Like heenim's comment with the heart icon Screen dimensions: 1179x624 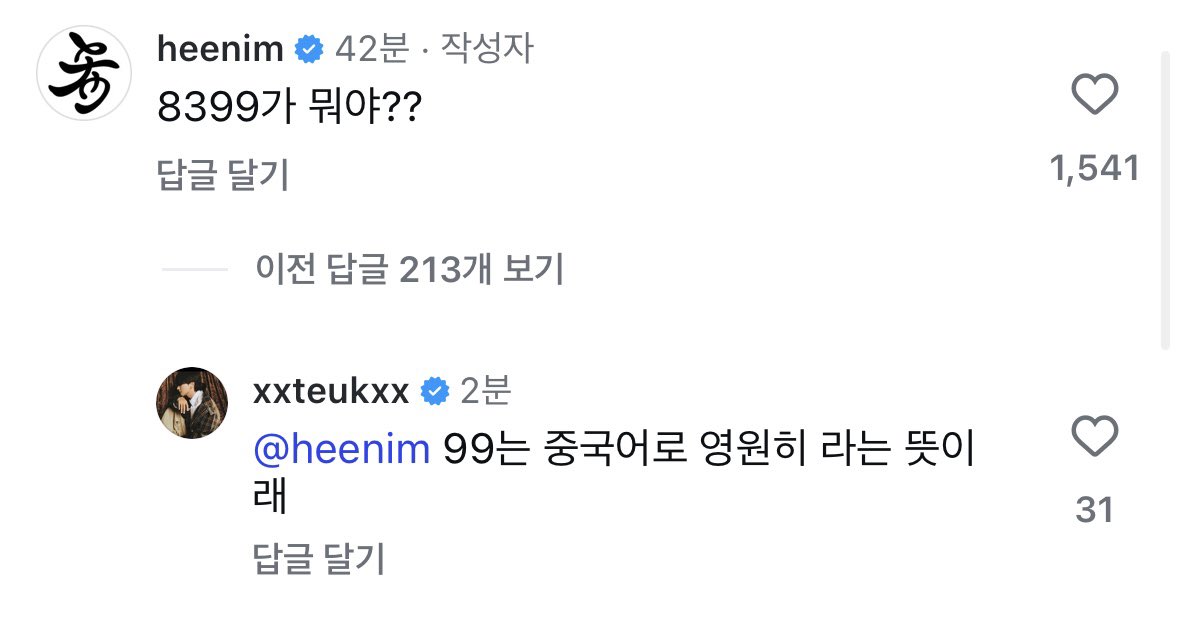coord(1094,97)
